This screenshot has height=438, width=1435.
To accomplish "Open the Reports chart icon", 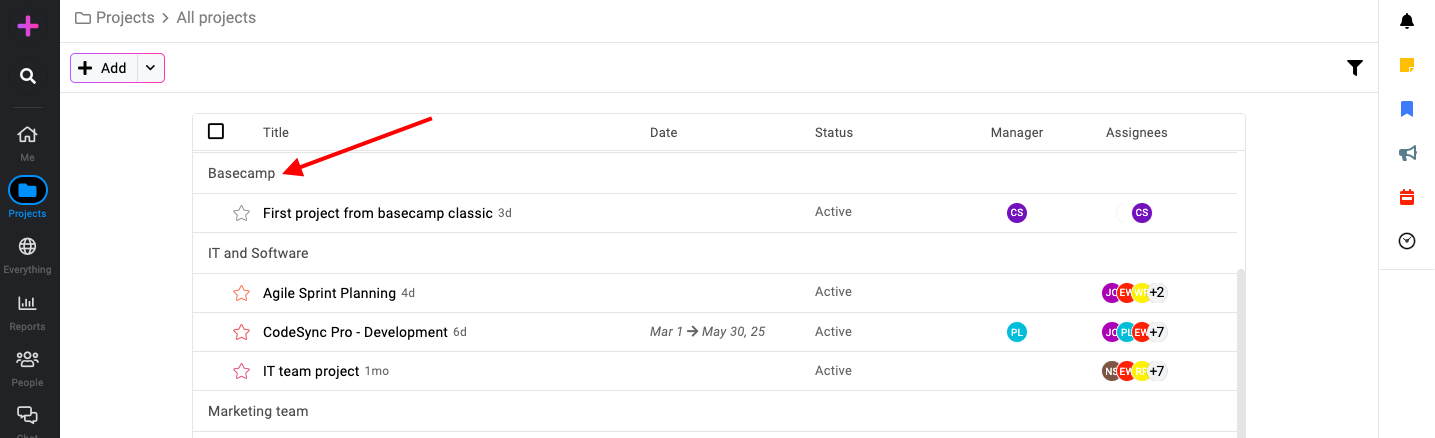I will (x=28, y=303).
